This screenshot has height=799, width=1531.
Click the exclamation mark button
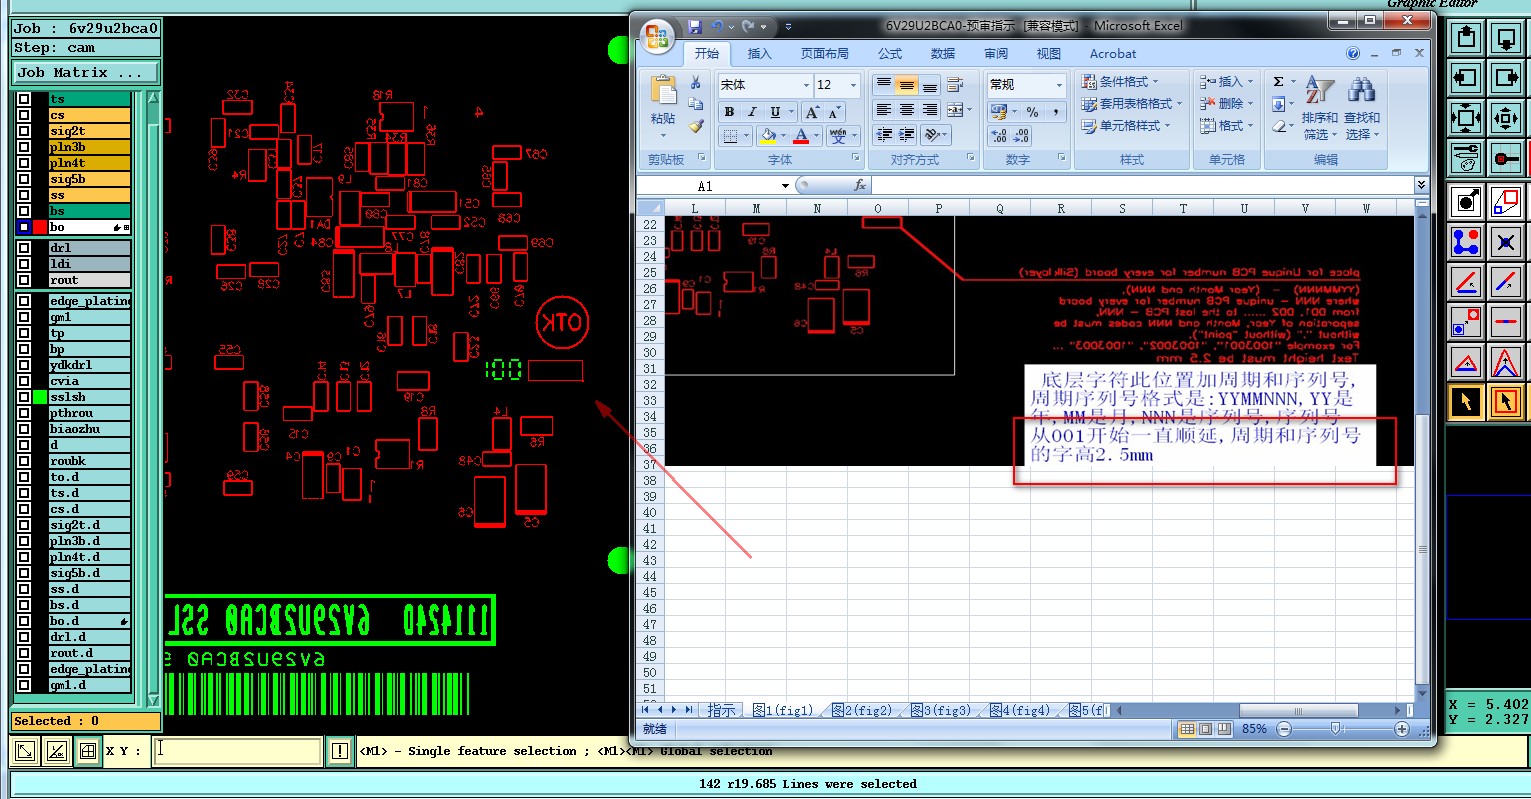[340, 750]
